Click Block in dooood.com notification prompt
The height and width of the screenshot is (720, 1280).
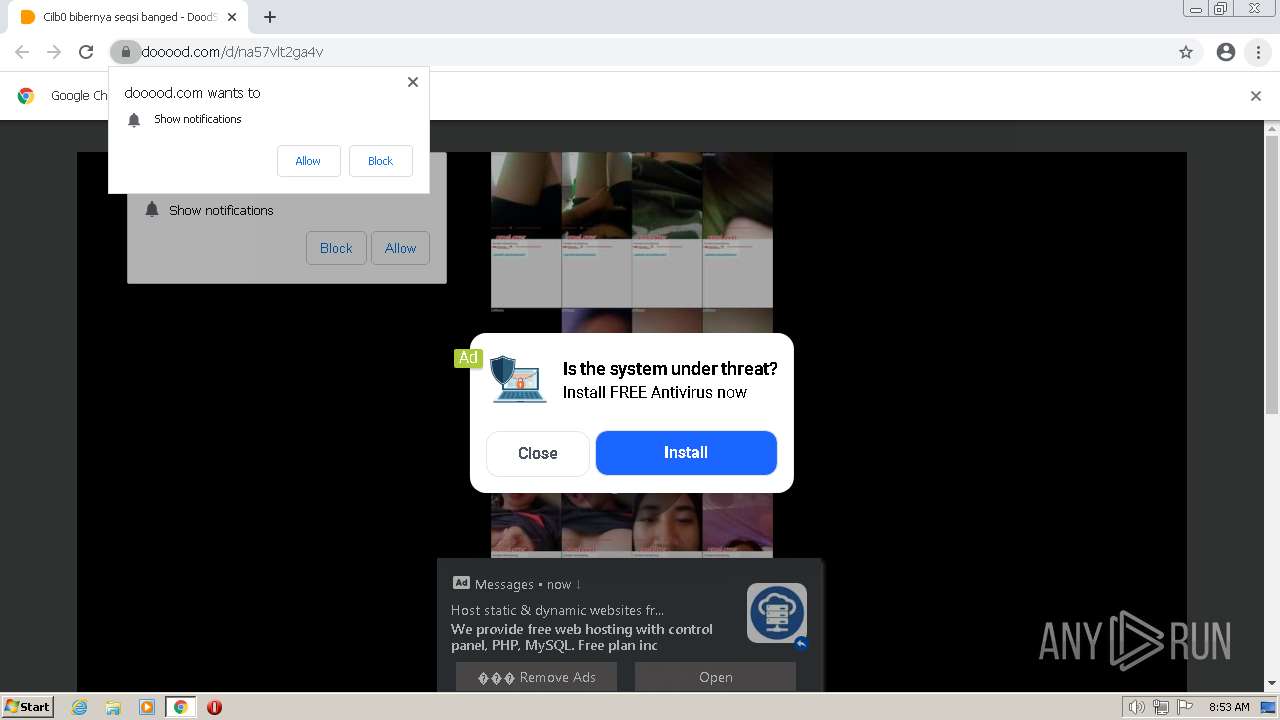[380, 161]
